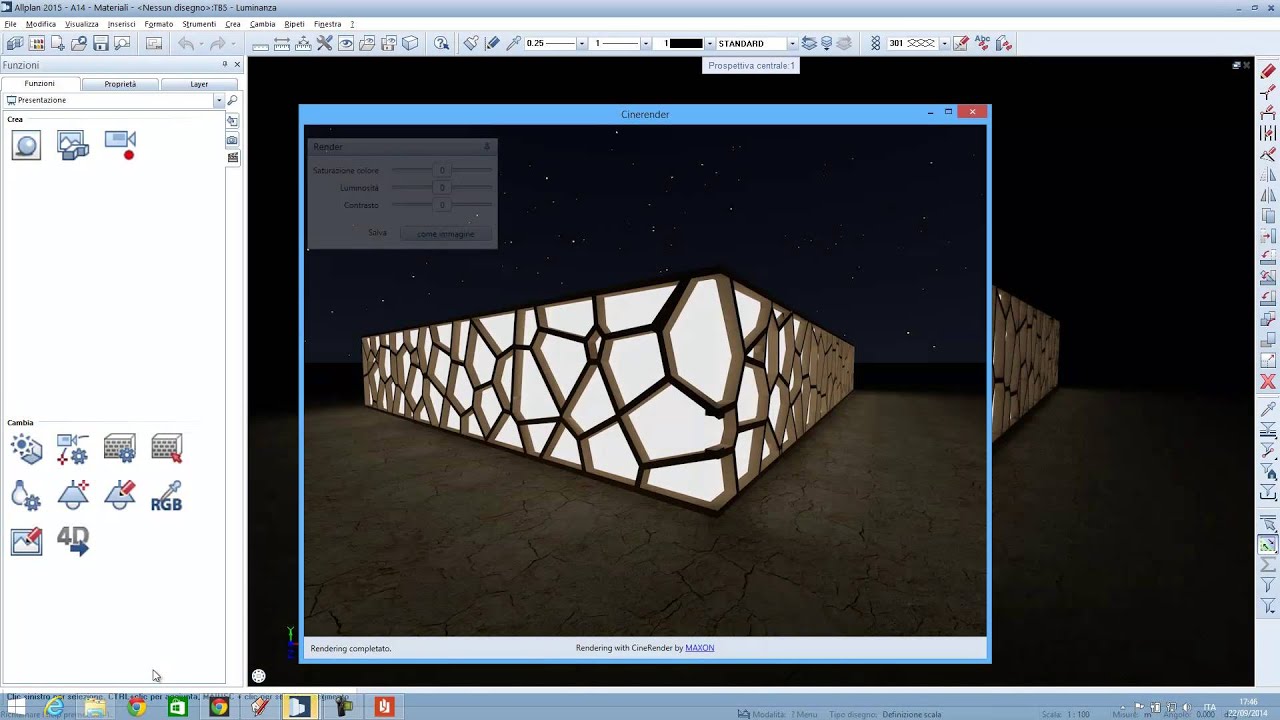The image size is (1280, 720).
Task: Click the black color swatch in top toolbar
Action: point(685,43)
